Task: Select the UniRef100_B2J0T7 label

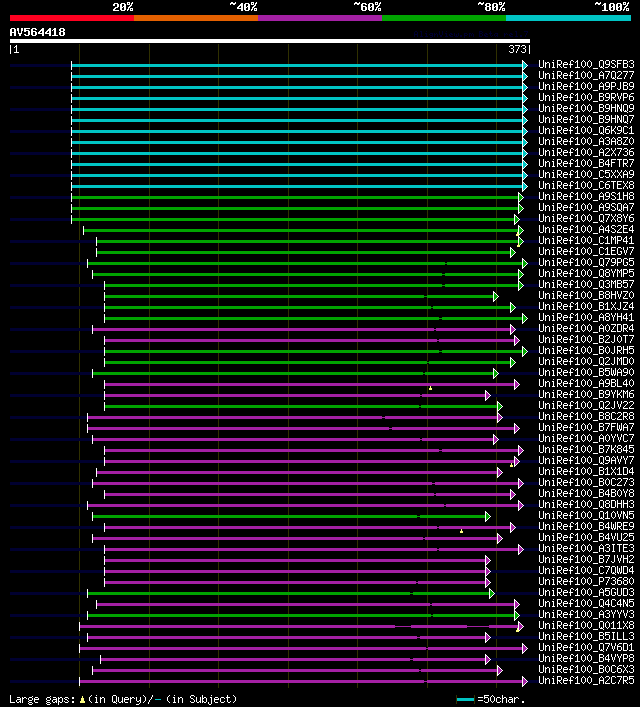Action: [x=586, y=339]
